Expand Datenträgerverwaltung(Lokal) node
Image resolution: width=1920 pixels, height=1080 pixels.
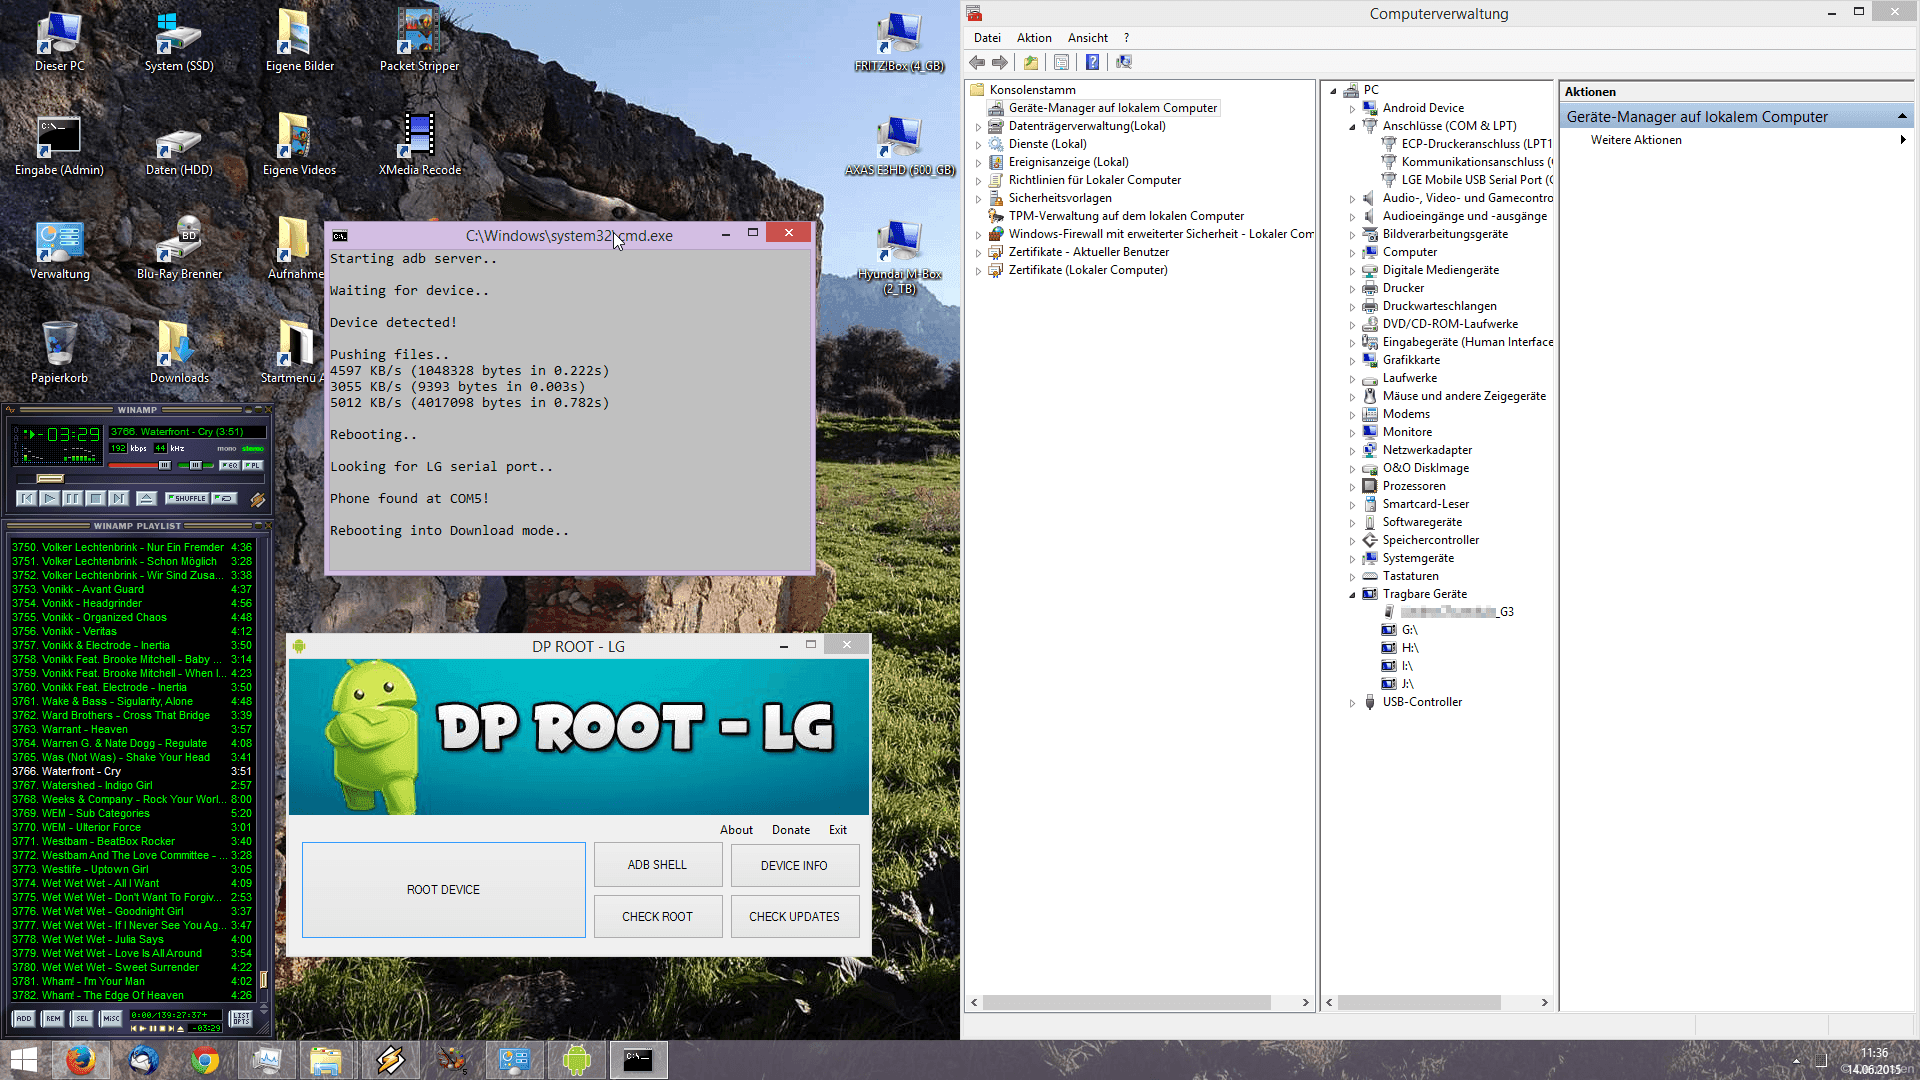point(978,127)
